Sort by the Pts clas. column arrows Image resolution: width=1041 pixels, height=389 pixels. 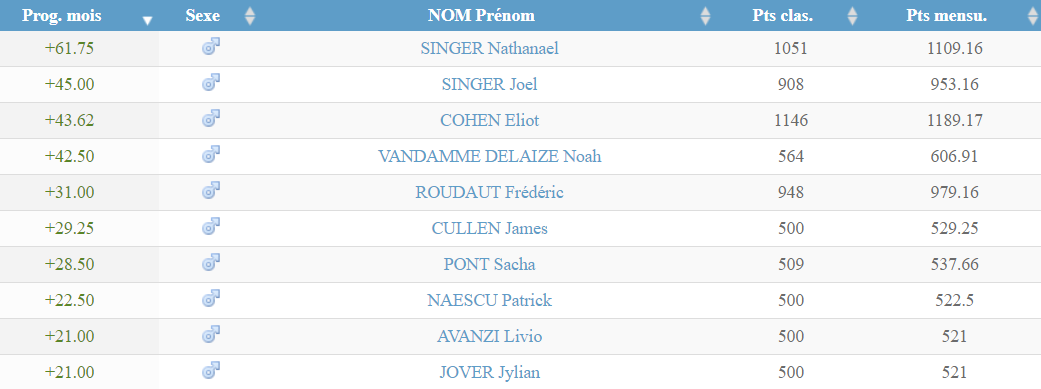click(852, 16)
